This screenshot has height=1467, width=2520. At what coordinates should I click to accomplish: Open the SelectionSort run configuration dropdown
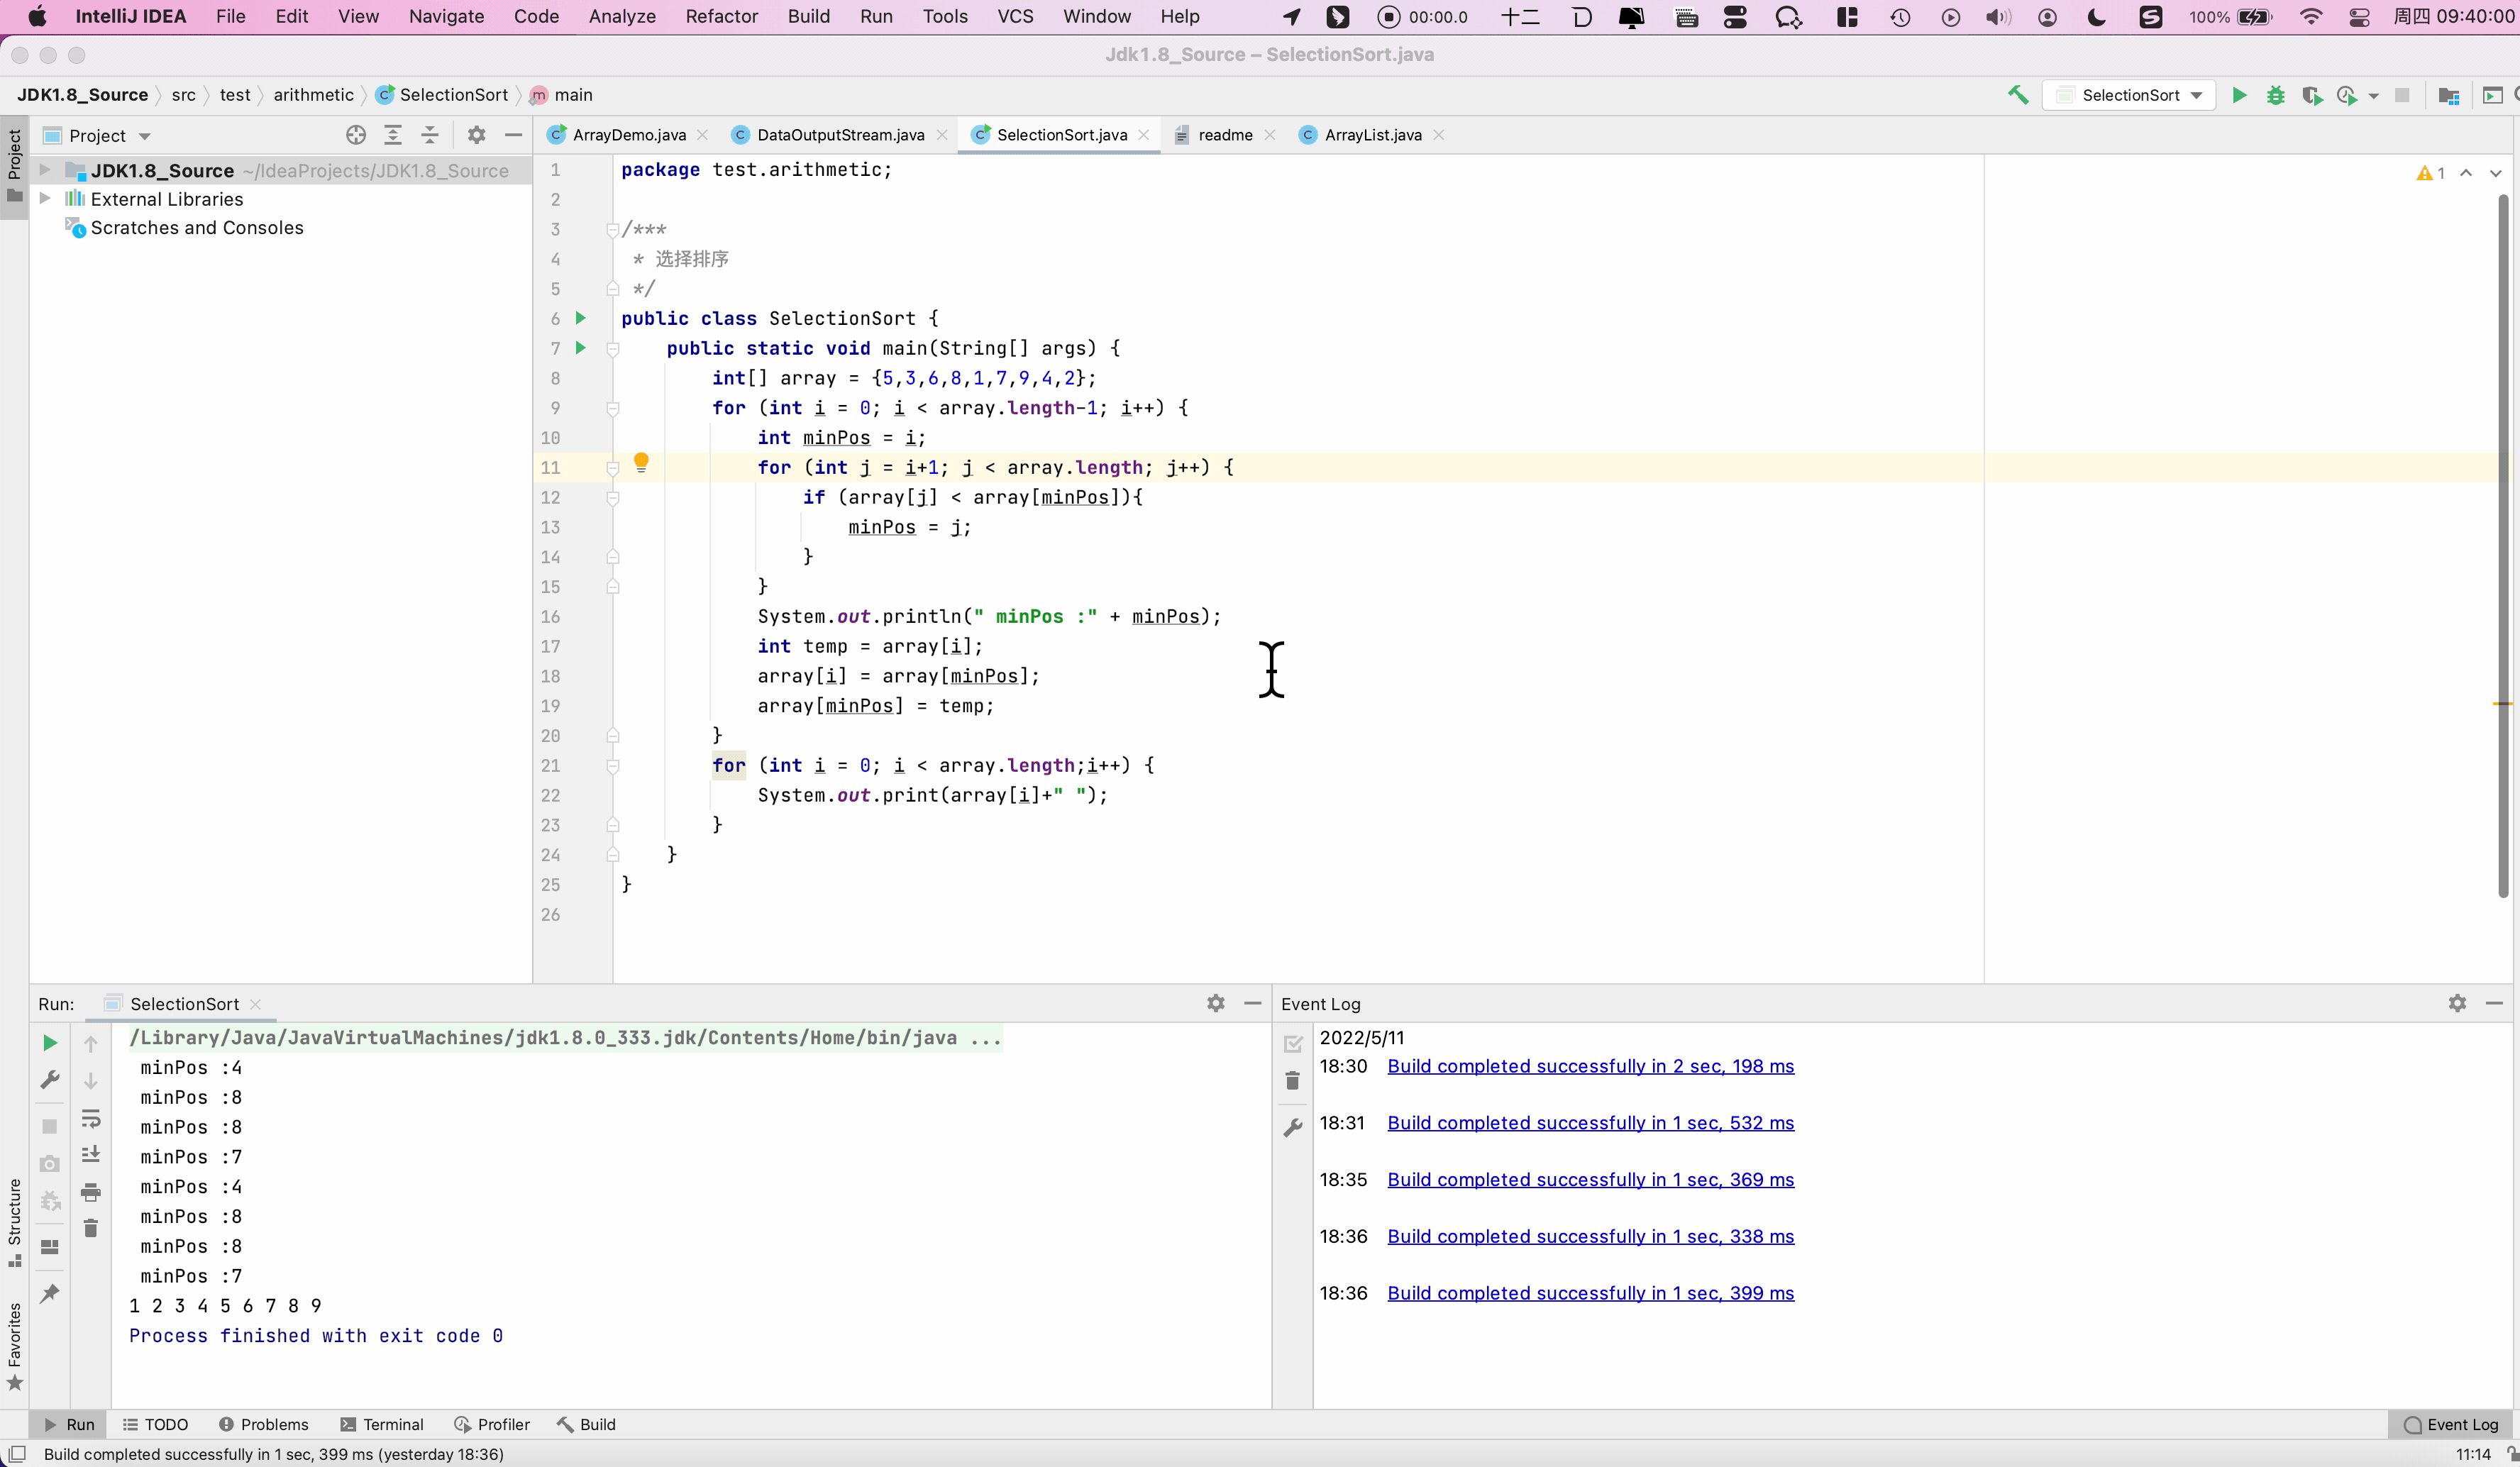[2130, 95]
